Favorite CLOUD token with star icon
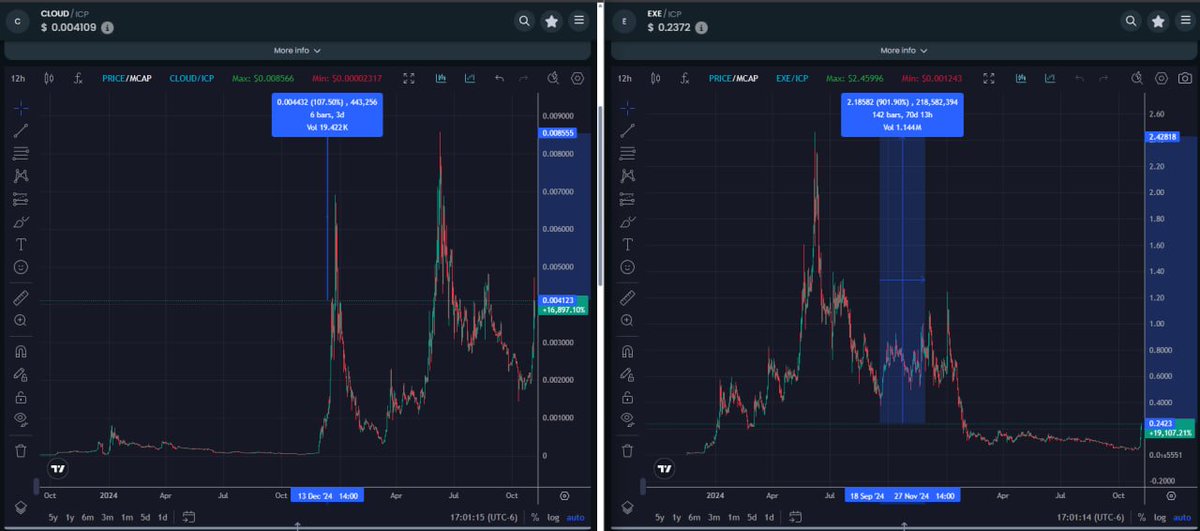Image resolution: width=1200 pixels, height=531 pixels. coord(552,20)
